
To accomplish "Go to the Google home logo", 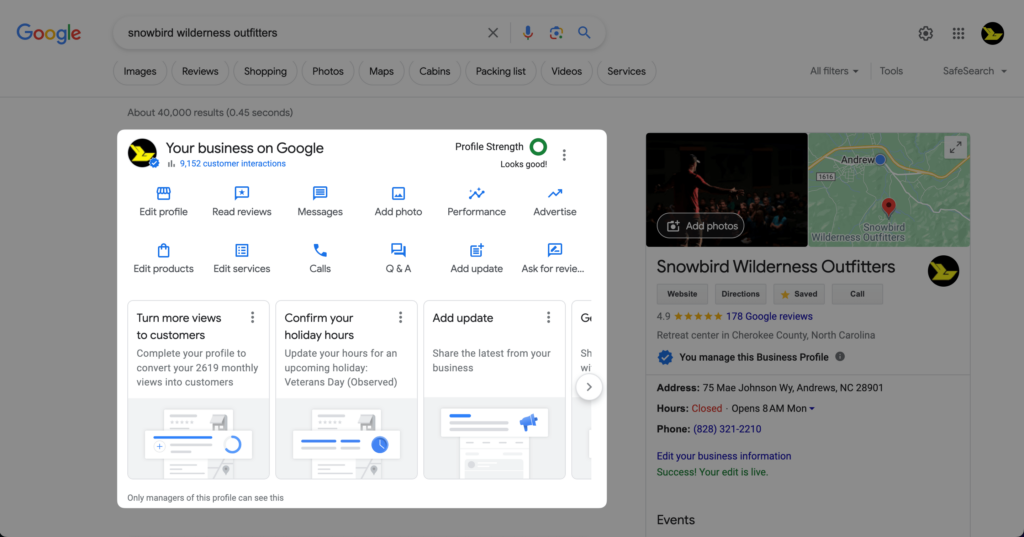I will pyautogui.click(x=49, y=33).
